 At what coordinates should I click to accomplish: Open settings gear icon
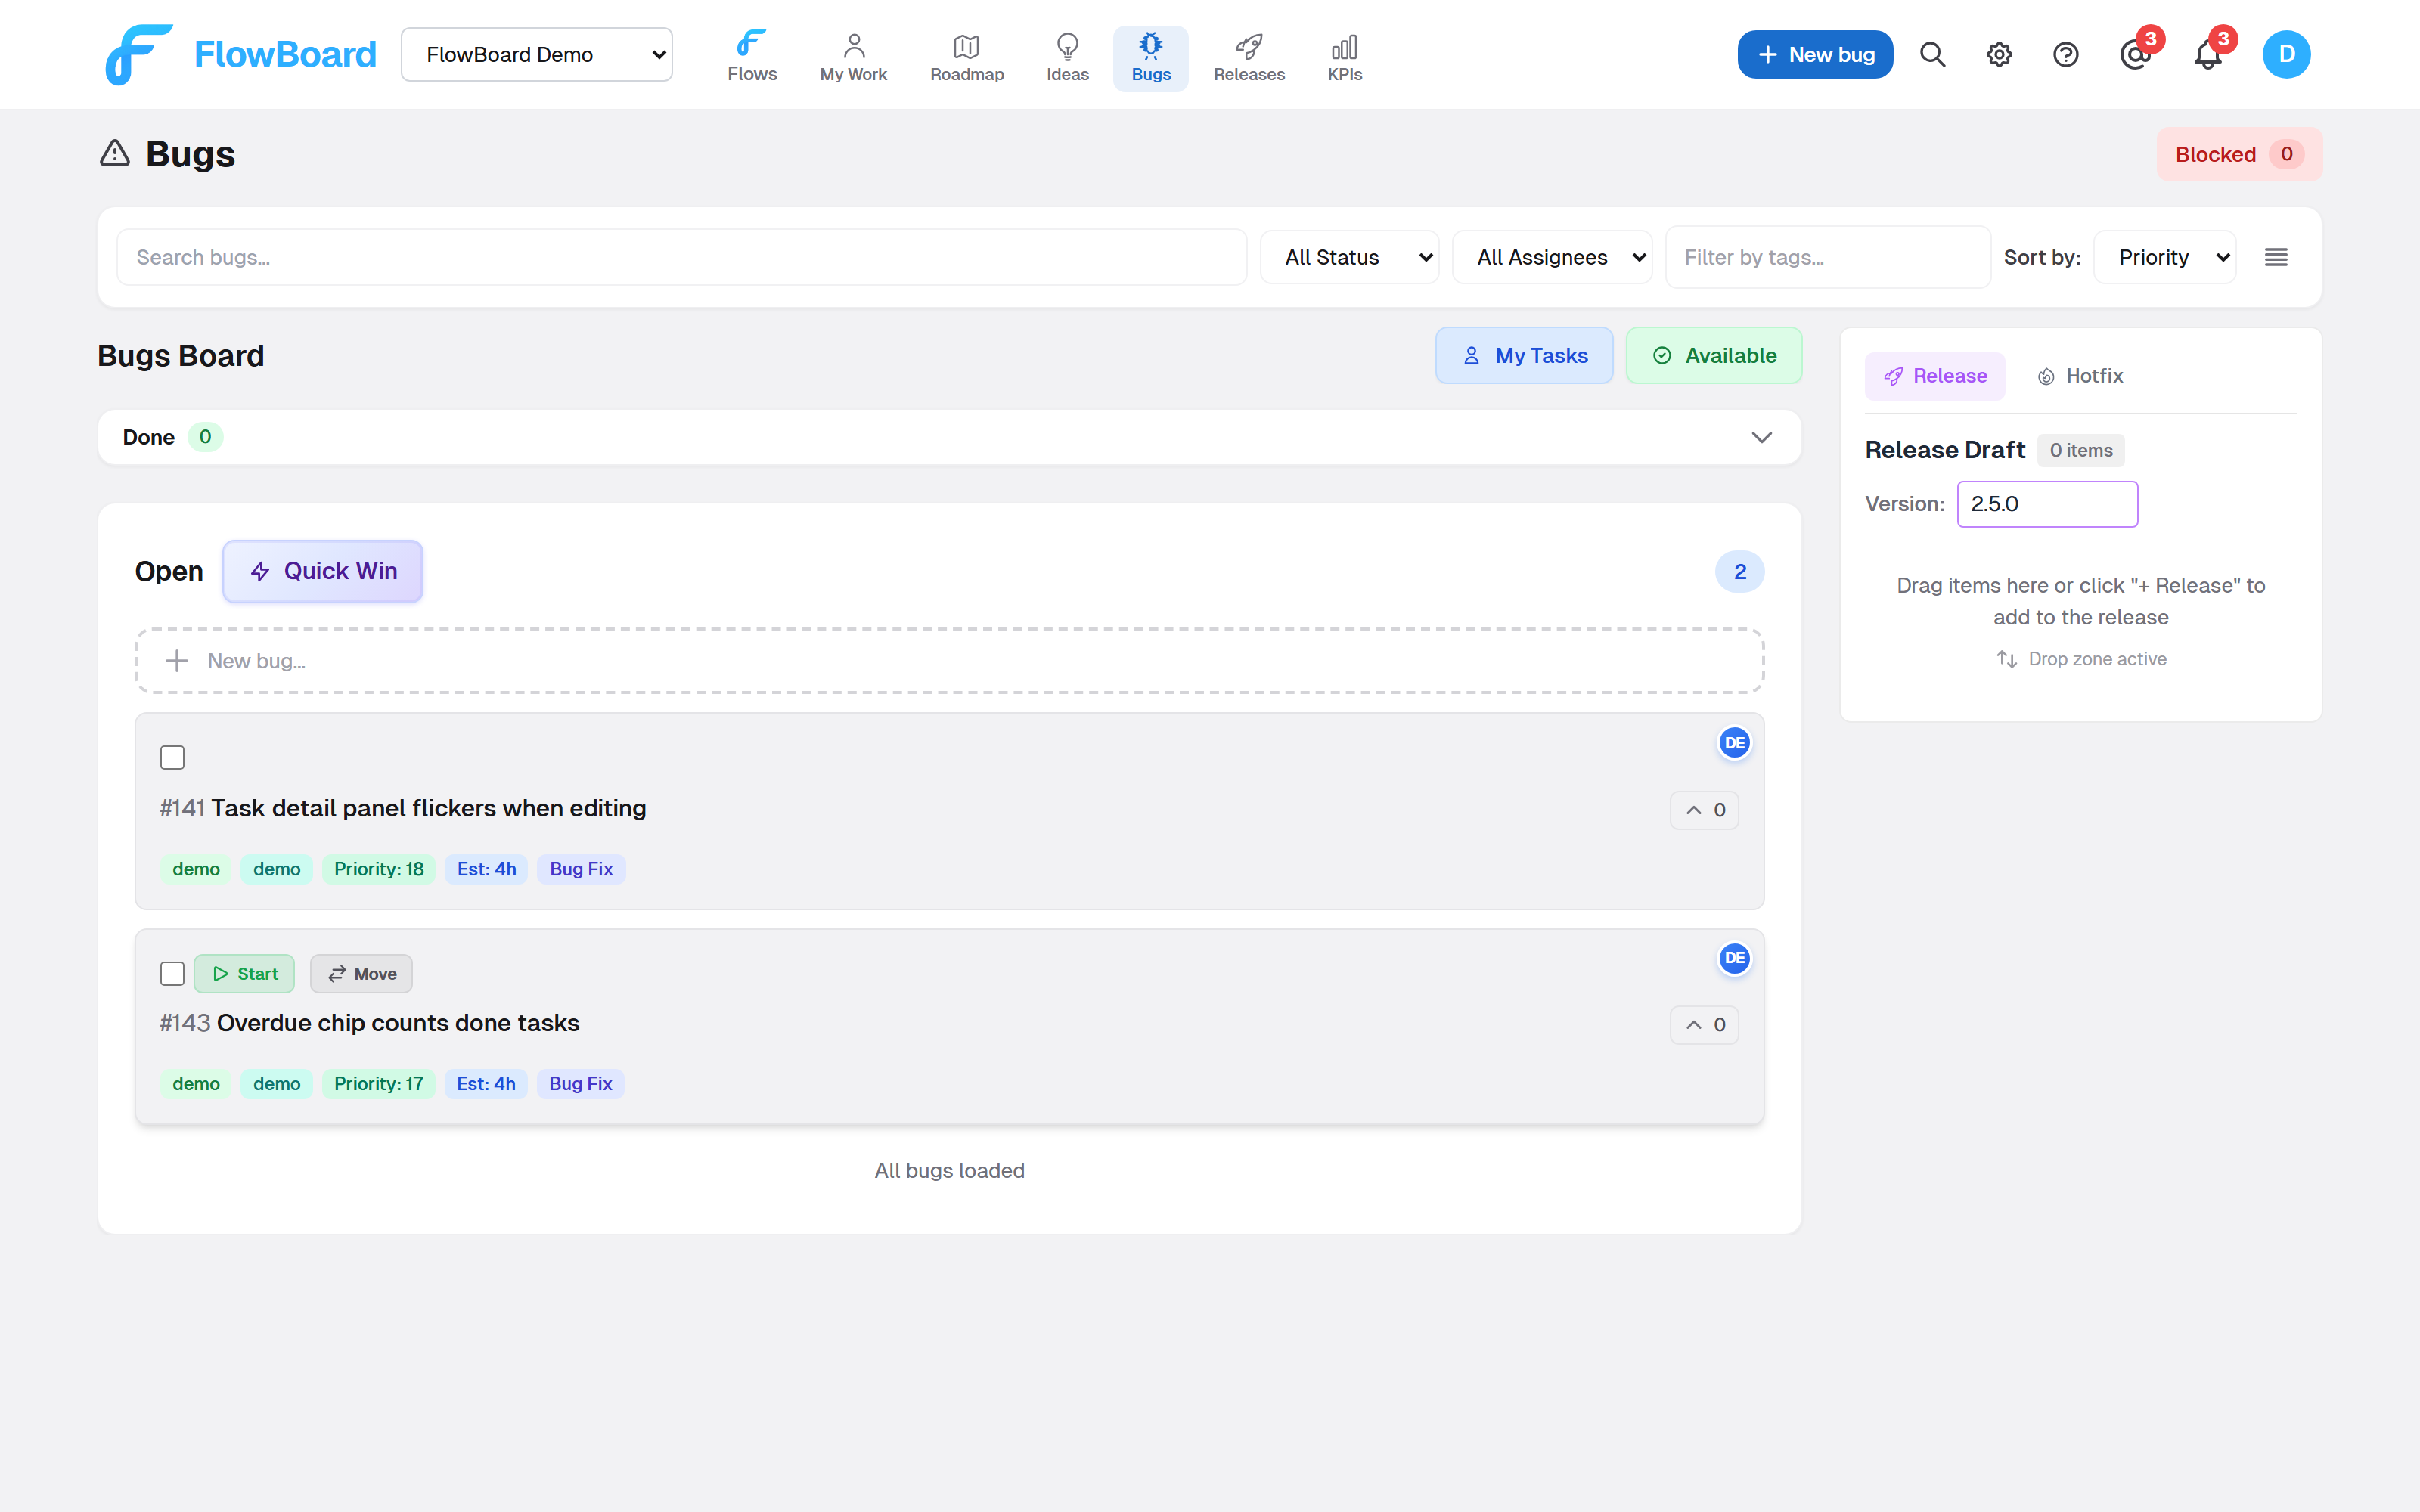pos(1999,54)
